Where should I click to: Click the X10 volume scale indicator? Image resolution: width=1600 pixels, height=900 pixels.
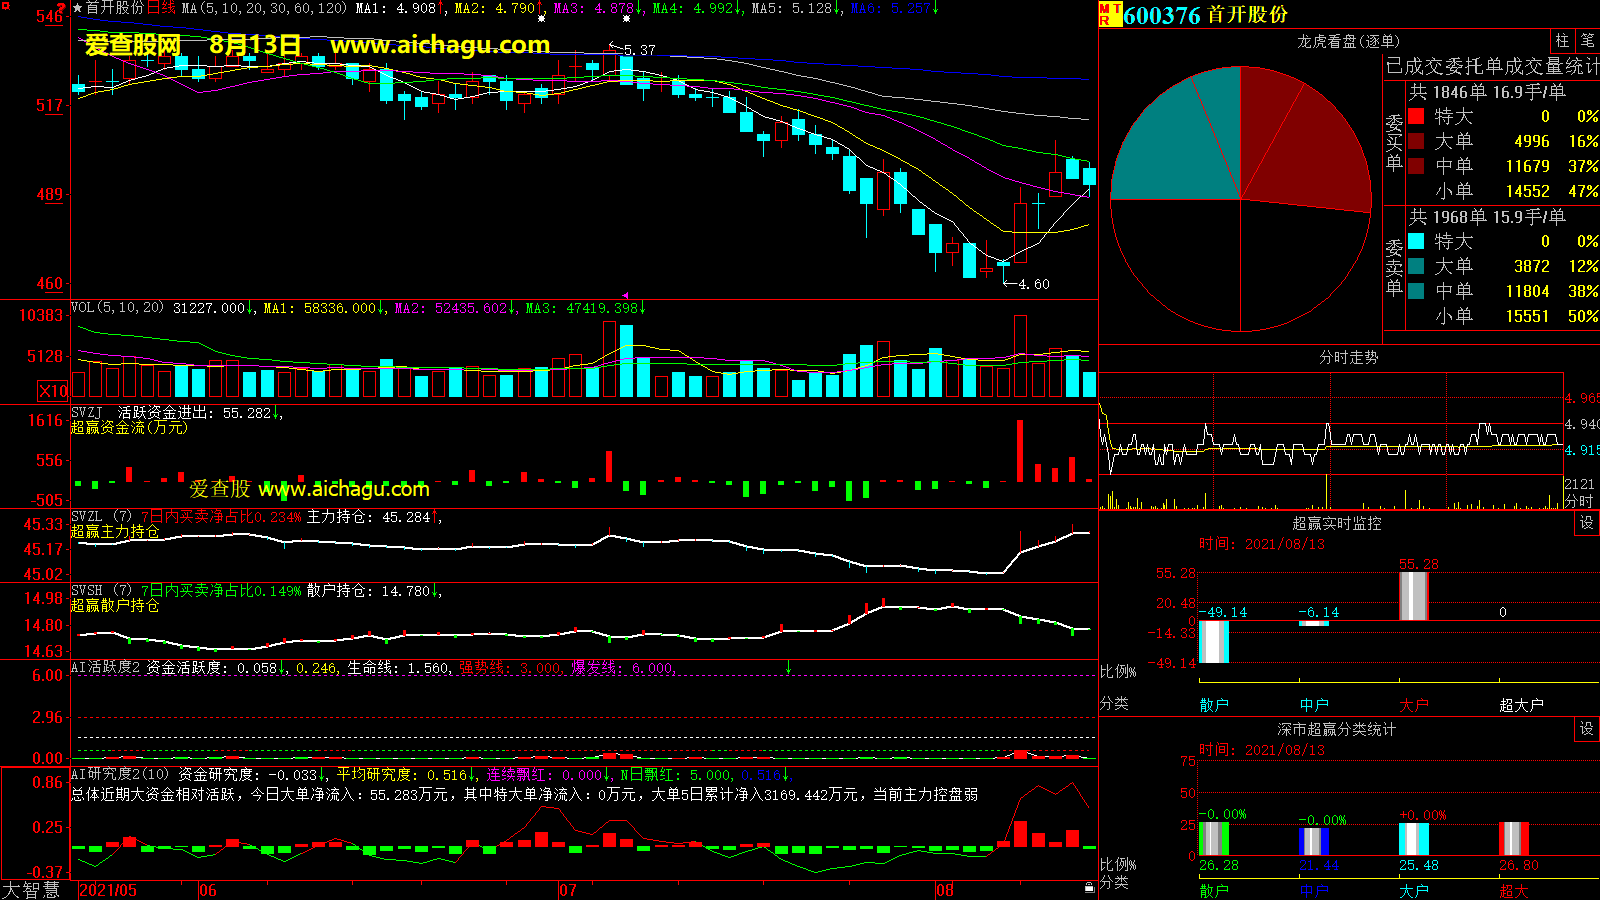click(53, 391)
